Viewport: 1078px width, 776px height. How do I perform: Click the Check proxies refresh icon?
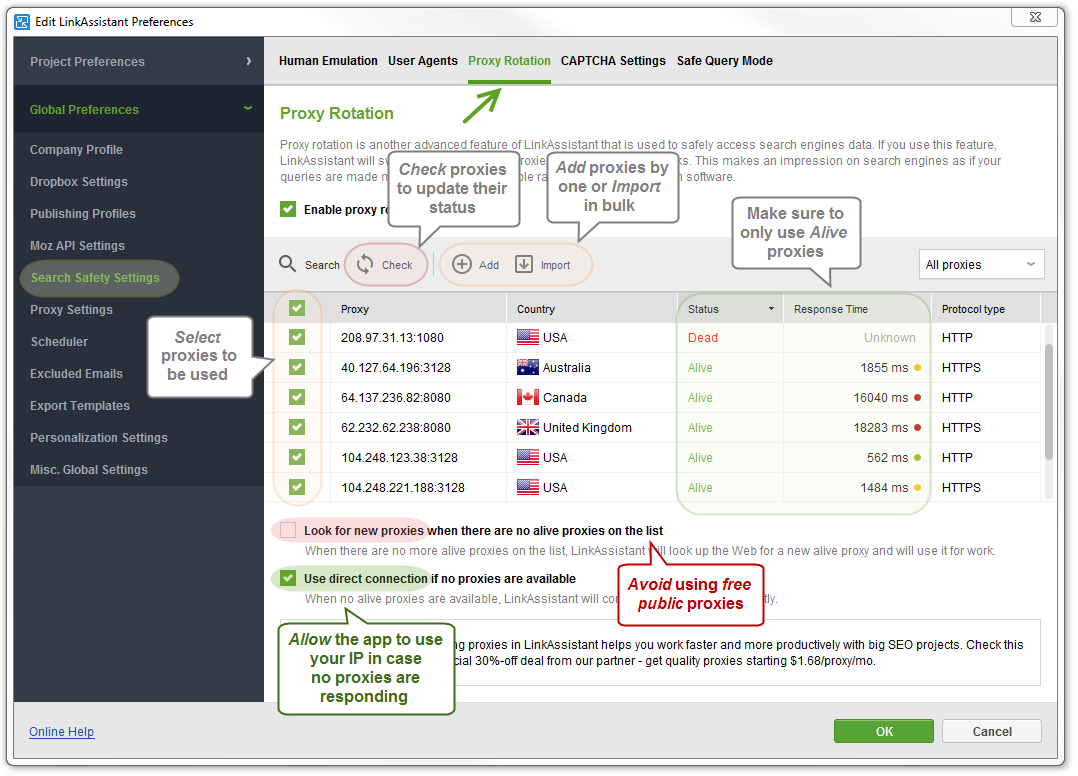tap(365, 265)
